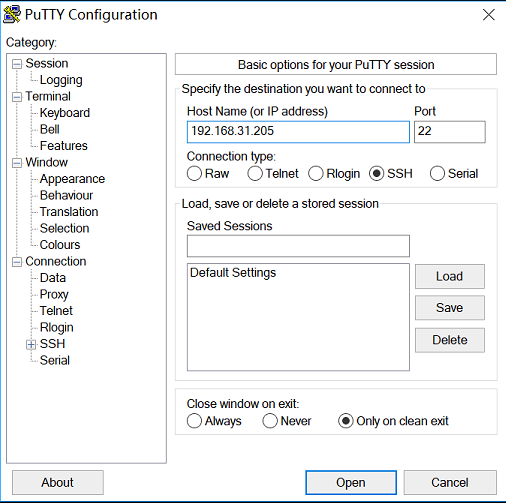The height and width of the screenshot is (503, 506).
Task: Collapse the Window category node
Action: 17,163
